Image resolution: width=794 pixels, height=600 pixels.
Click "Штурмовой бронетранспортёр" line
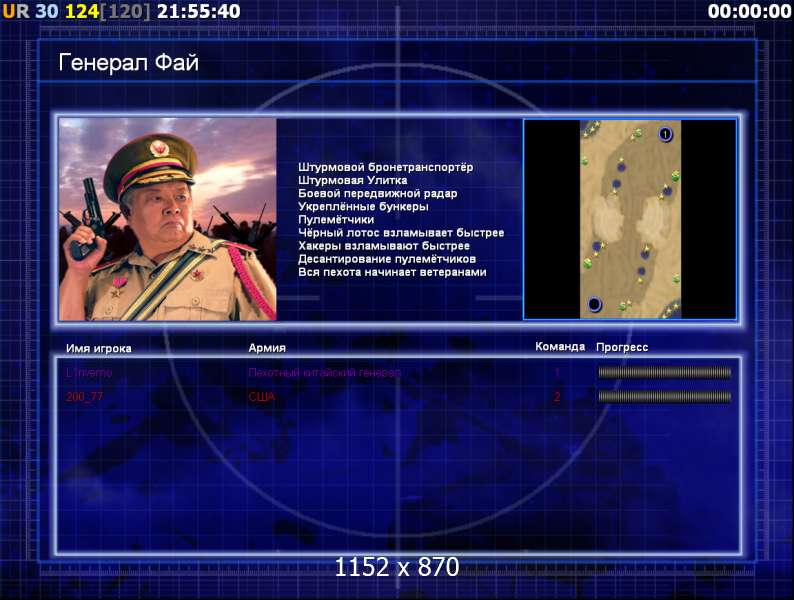click(x=385, y=167)
